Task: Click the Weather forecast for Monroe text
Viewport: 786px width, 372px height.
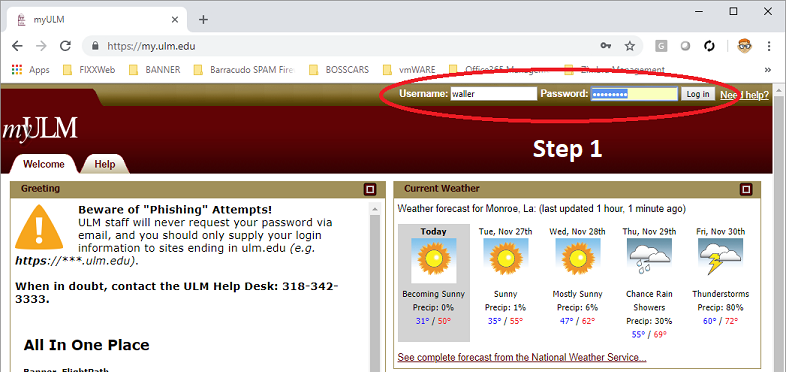Action: 541,209
